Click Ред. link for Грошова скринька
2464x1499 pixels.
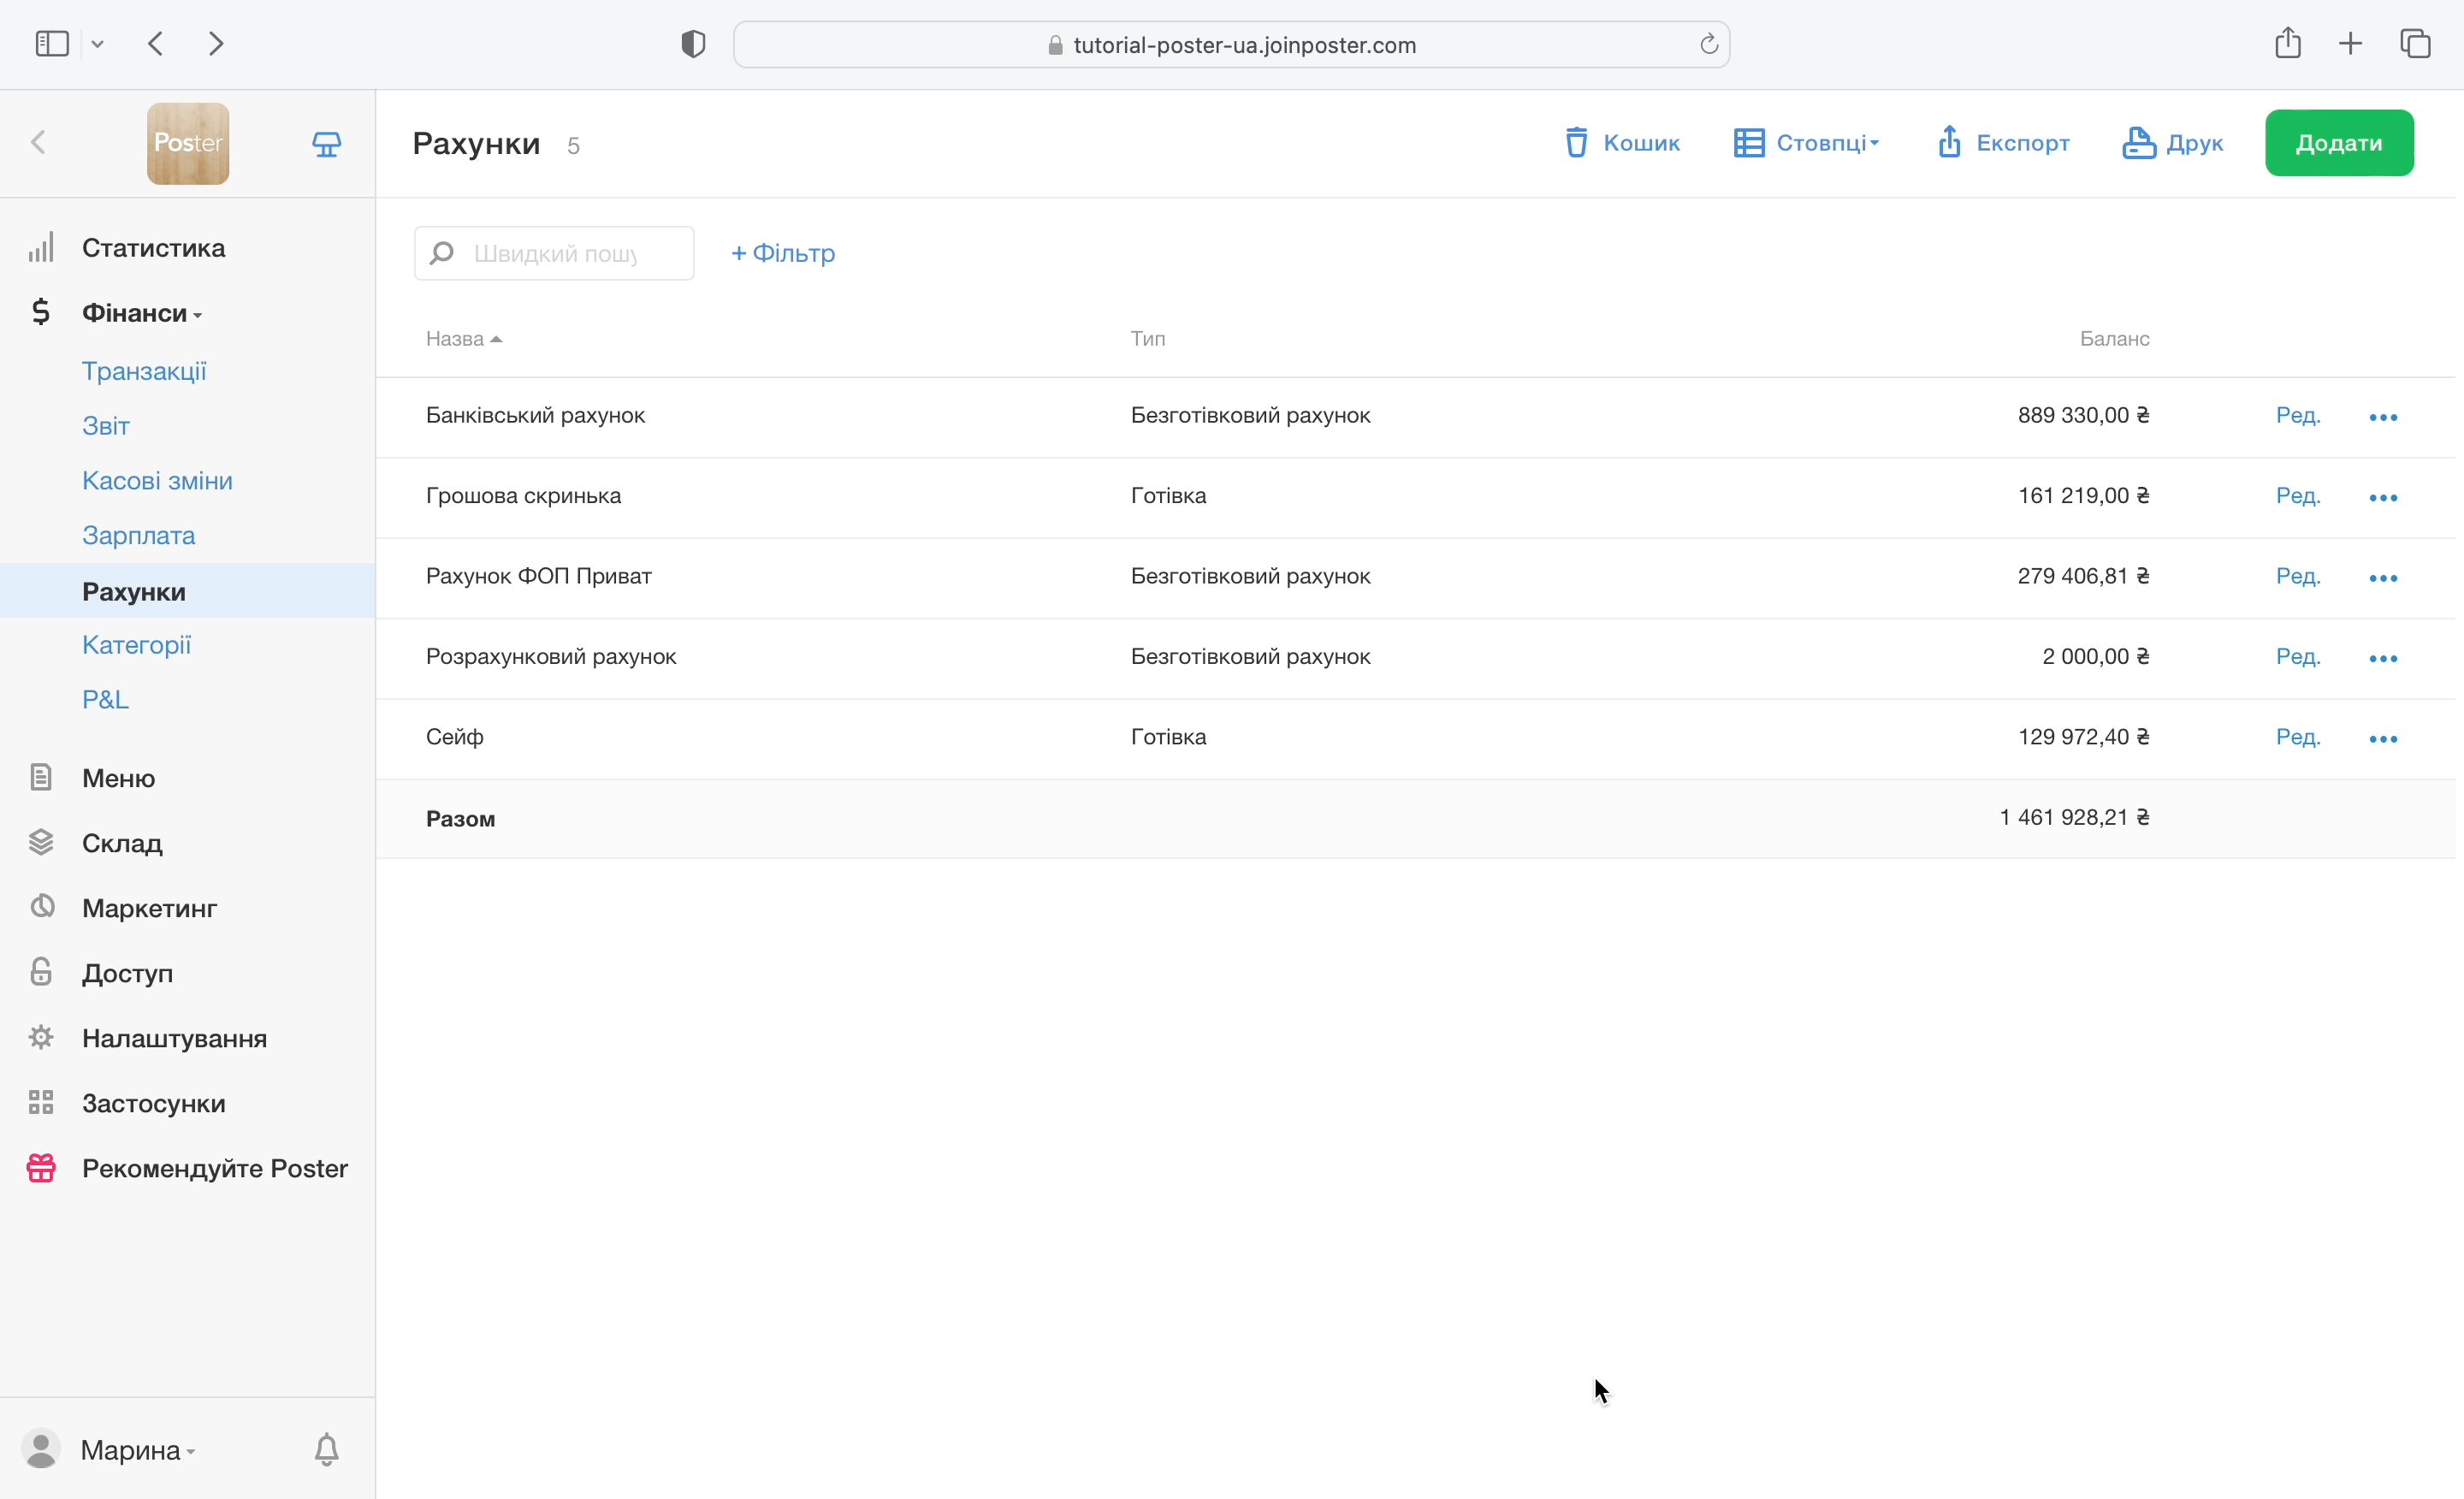(2297, 496)
